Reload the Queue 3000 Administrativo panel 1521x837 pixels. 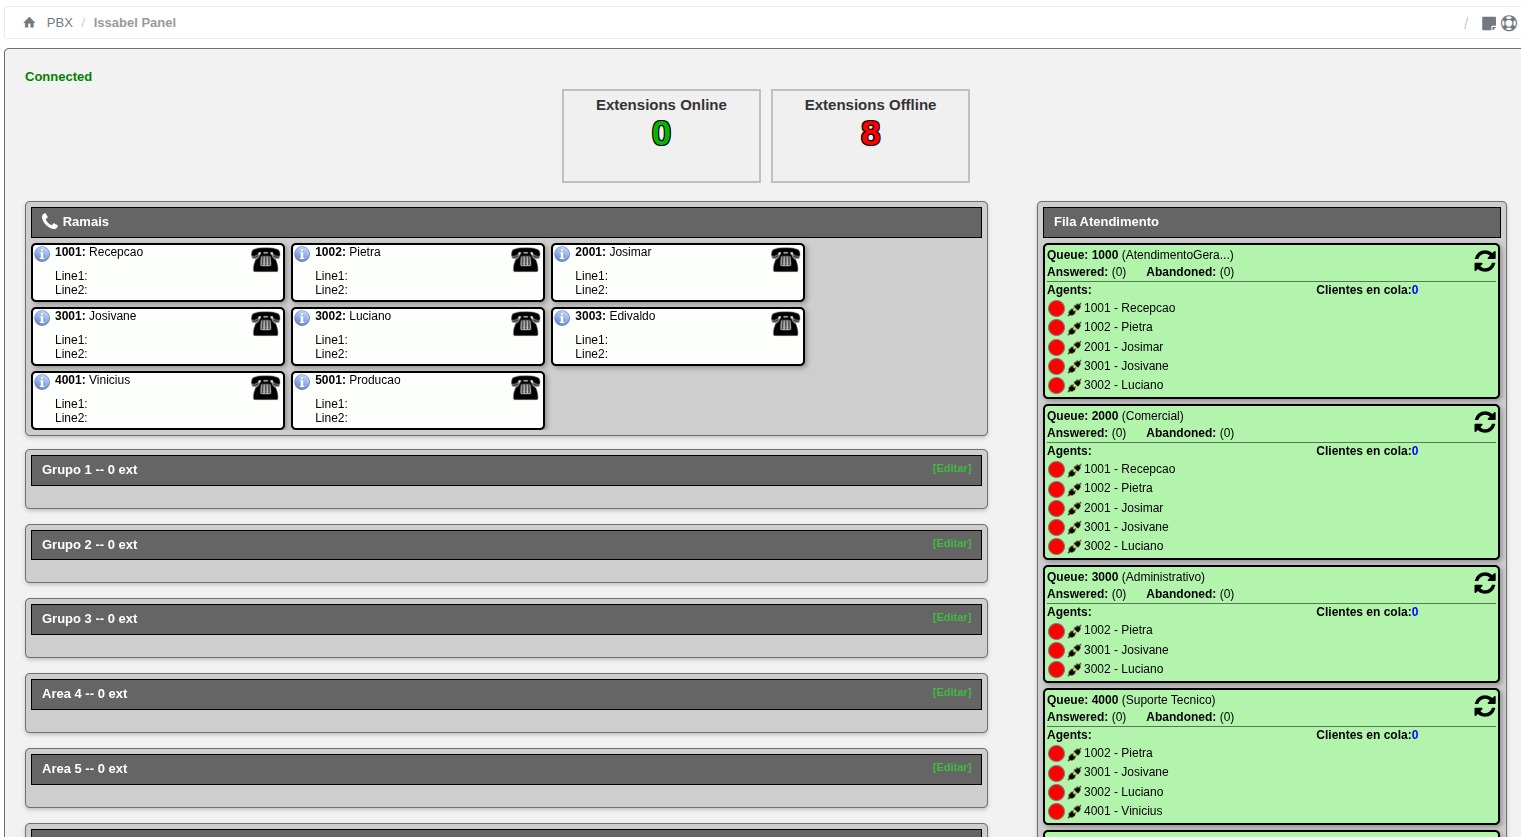[x=1484, y=583]
